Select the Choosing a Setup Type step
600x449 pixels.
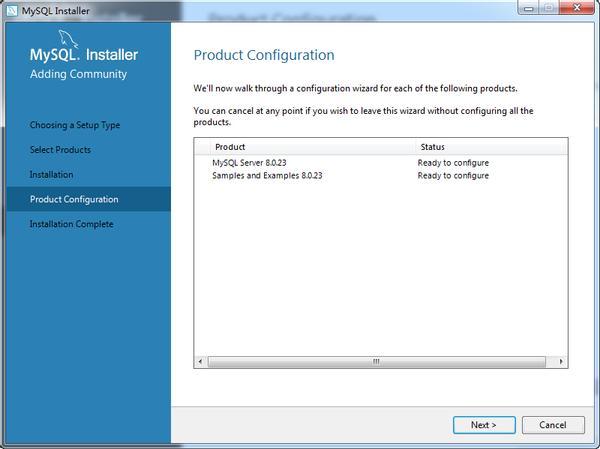(75, 125)
